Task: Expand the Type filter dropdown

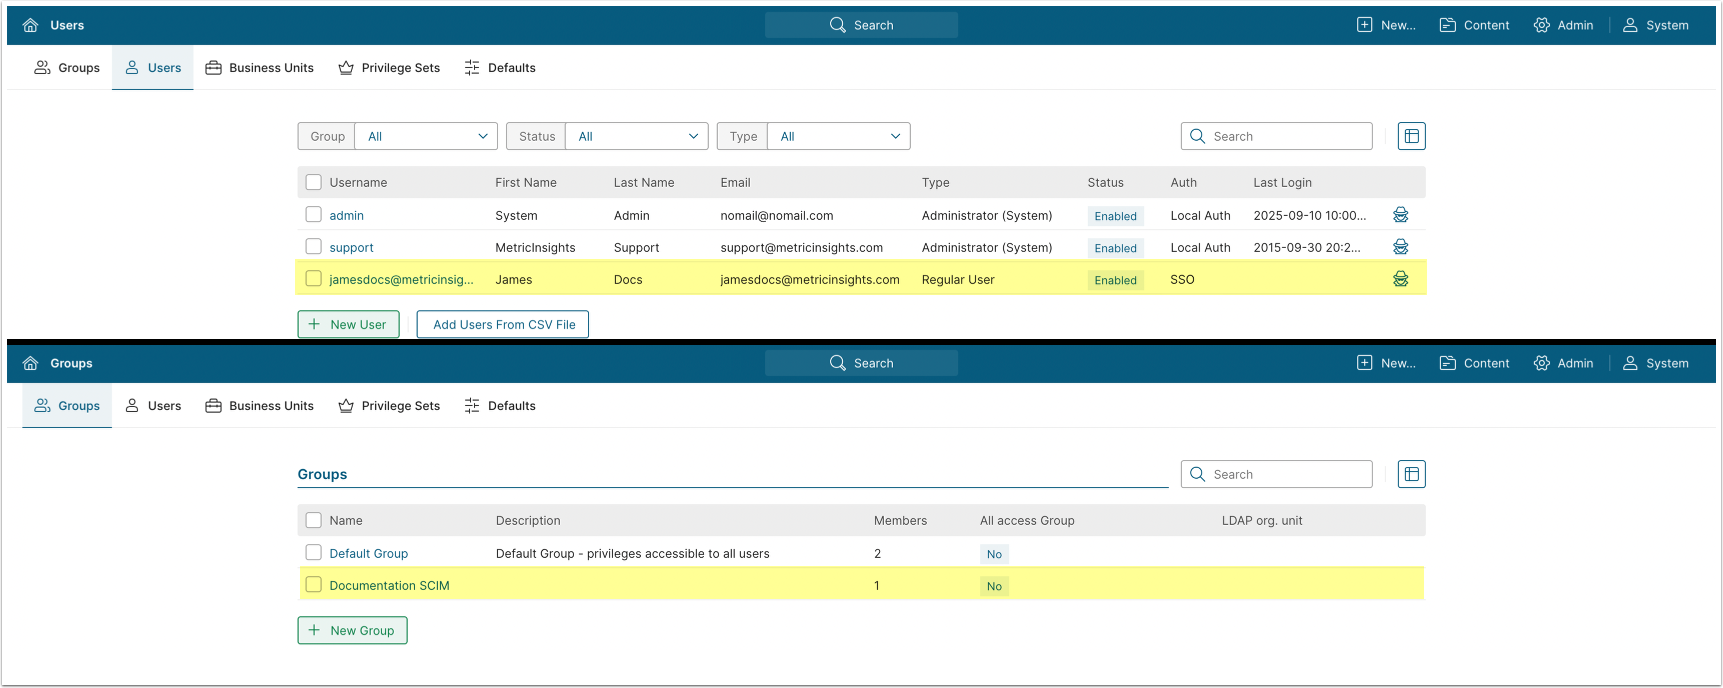Action: click(x=838, y=136)
